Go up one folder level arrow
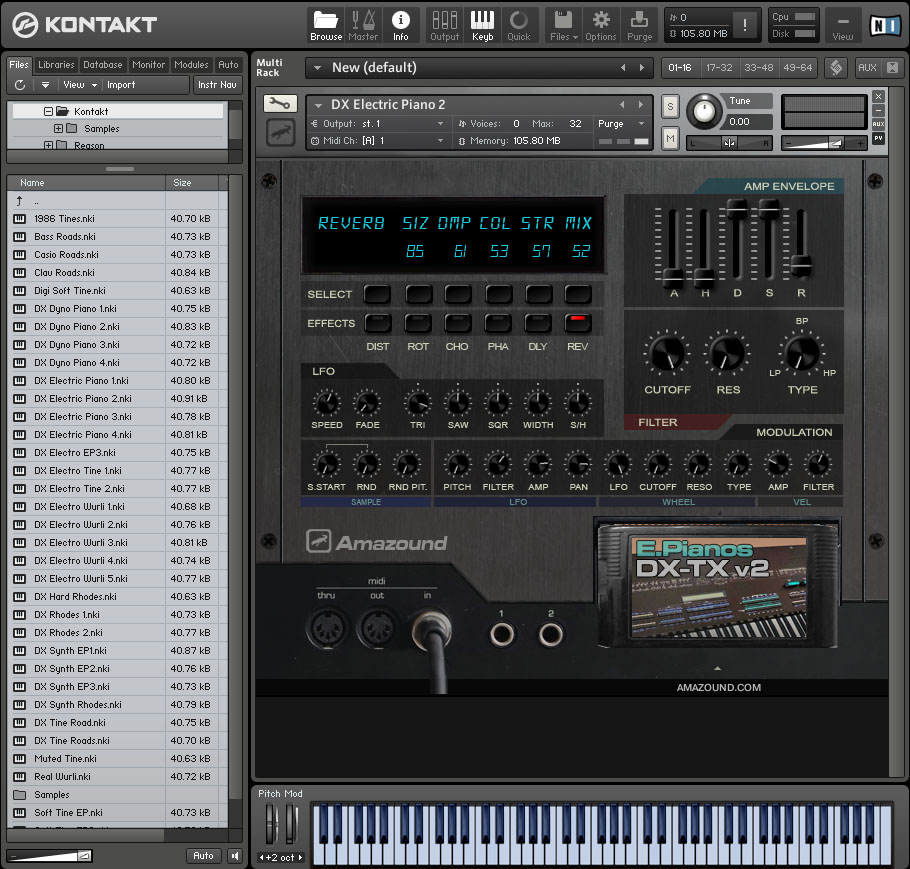The width and height of the screenshot is (910, 869). click(19, 201)
